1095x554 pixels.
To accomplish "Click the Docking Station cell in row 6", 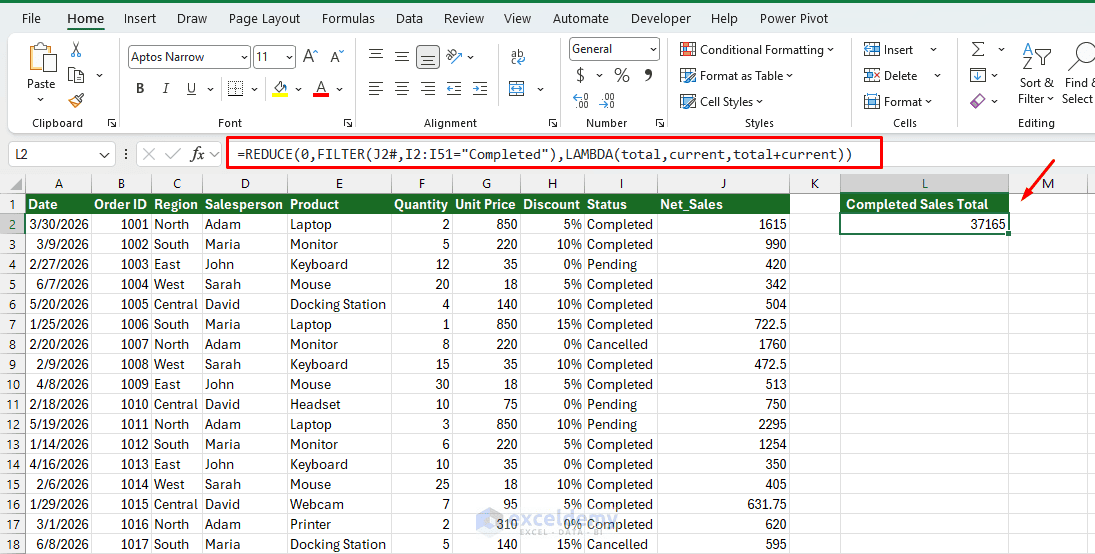I will (x=339, y=305).
